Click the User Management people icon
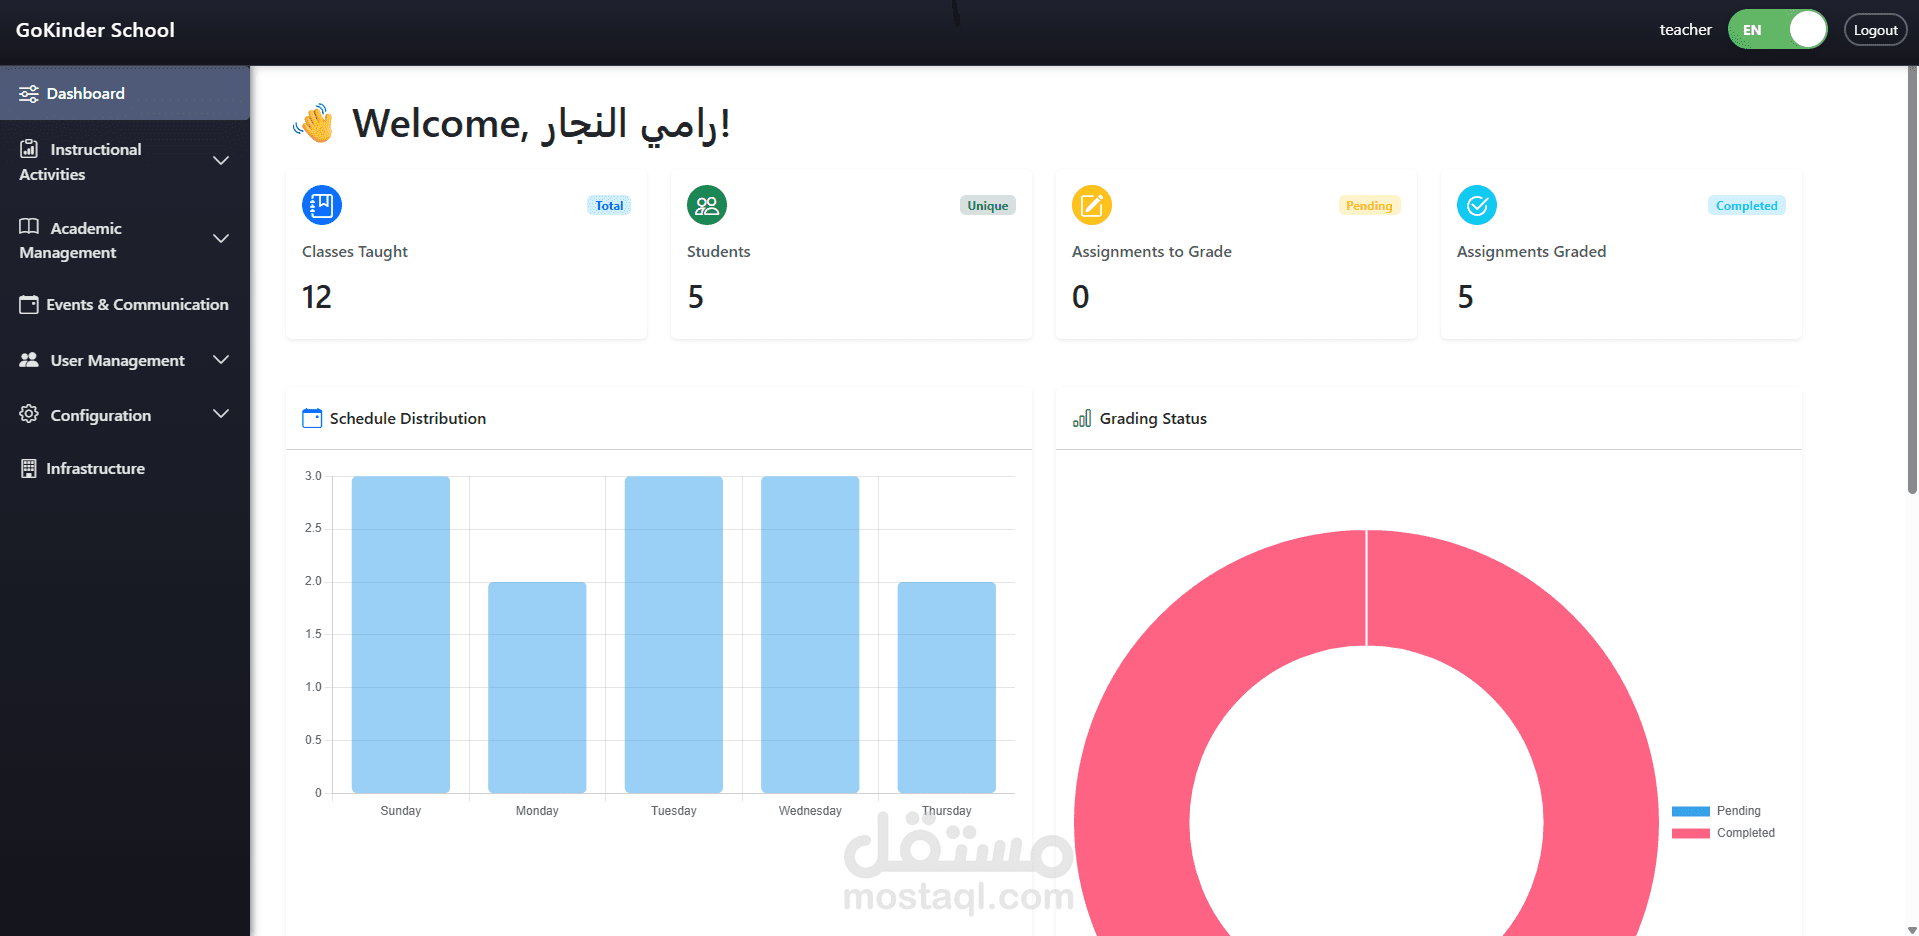 coord(29,360)
